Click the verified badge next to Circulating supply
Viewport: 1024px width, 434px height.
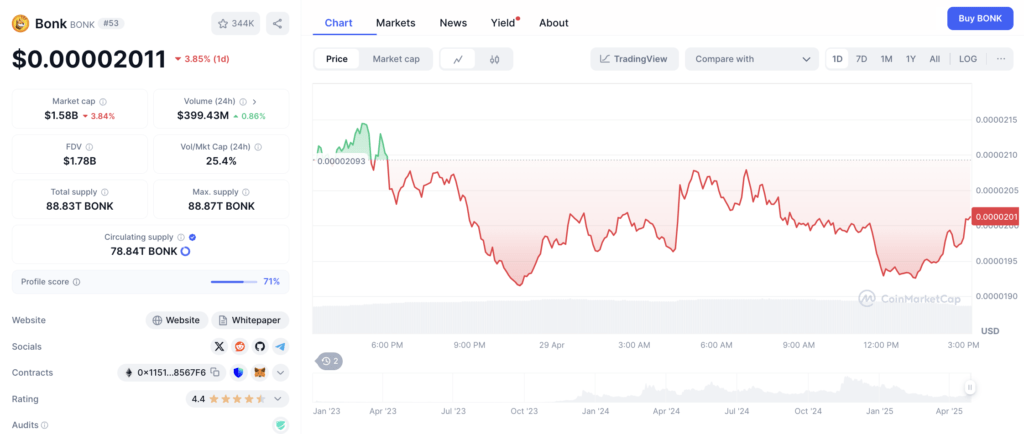point(193,238)
